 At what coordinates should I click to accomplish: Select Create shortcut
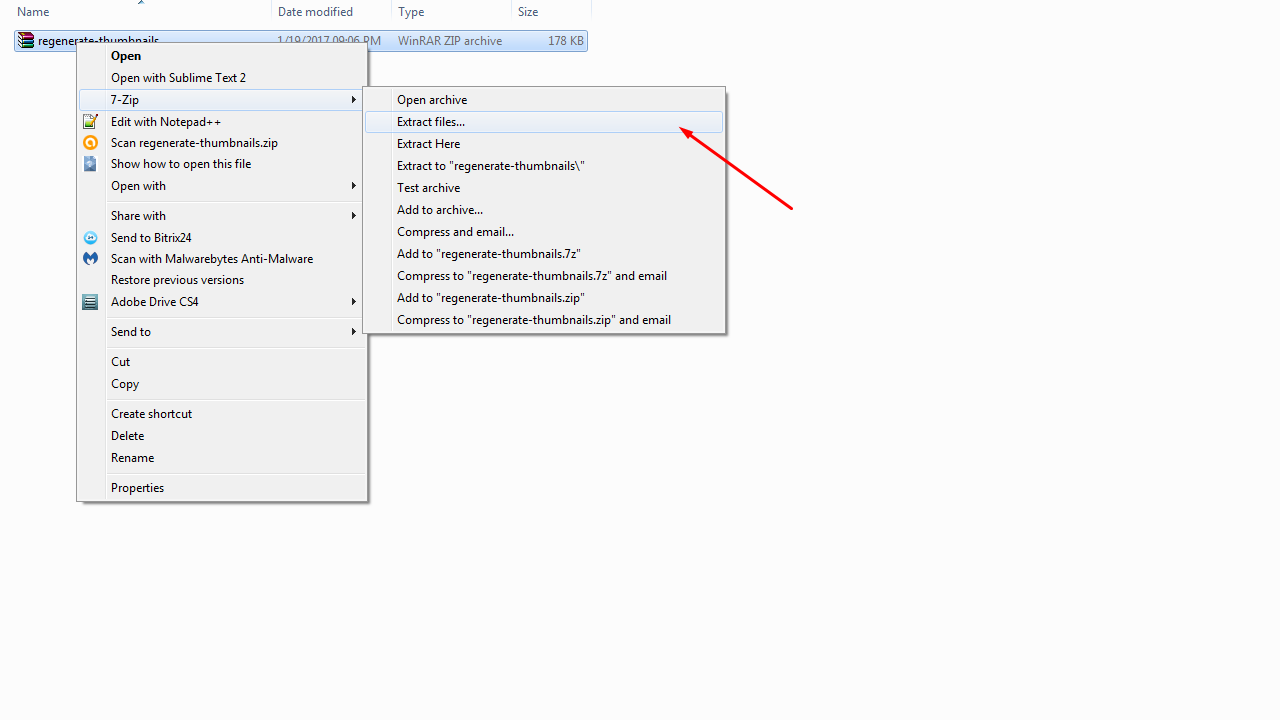[x=222, y=414]
